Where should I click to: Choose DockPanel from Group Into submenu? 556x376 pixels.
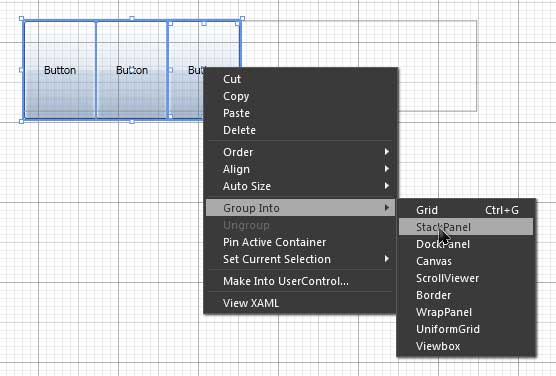tap(466, 244)
